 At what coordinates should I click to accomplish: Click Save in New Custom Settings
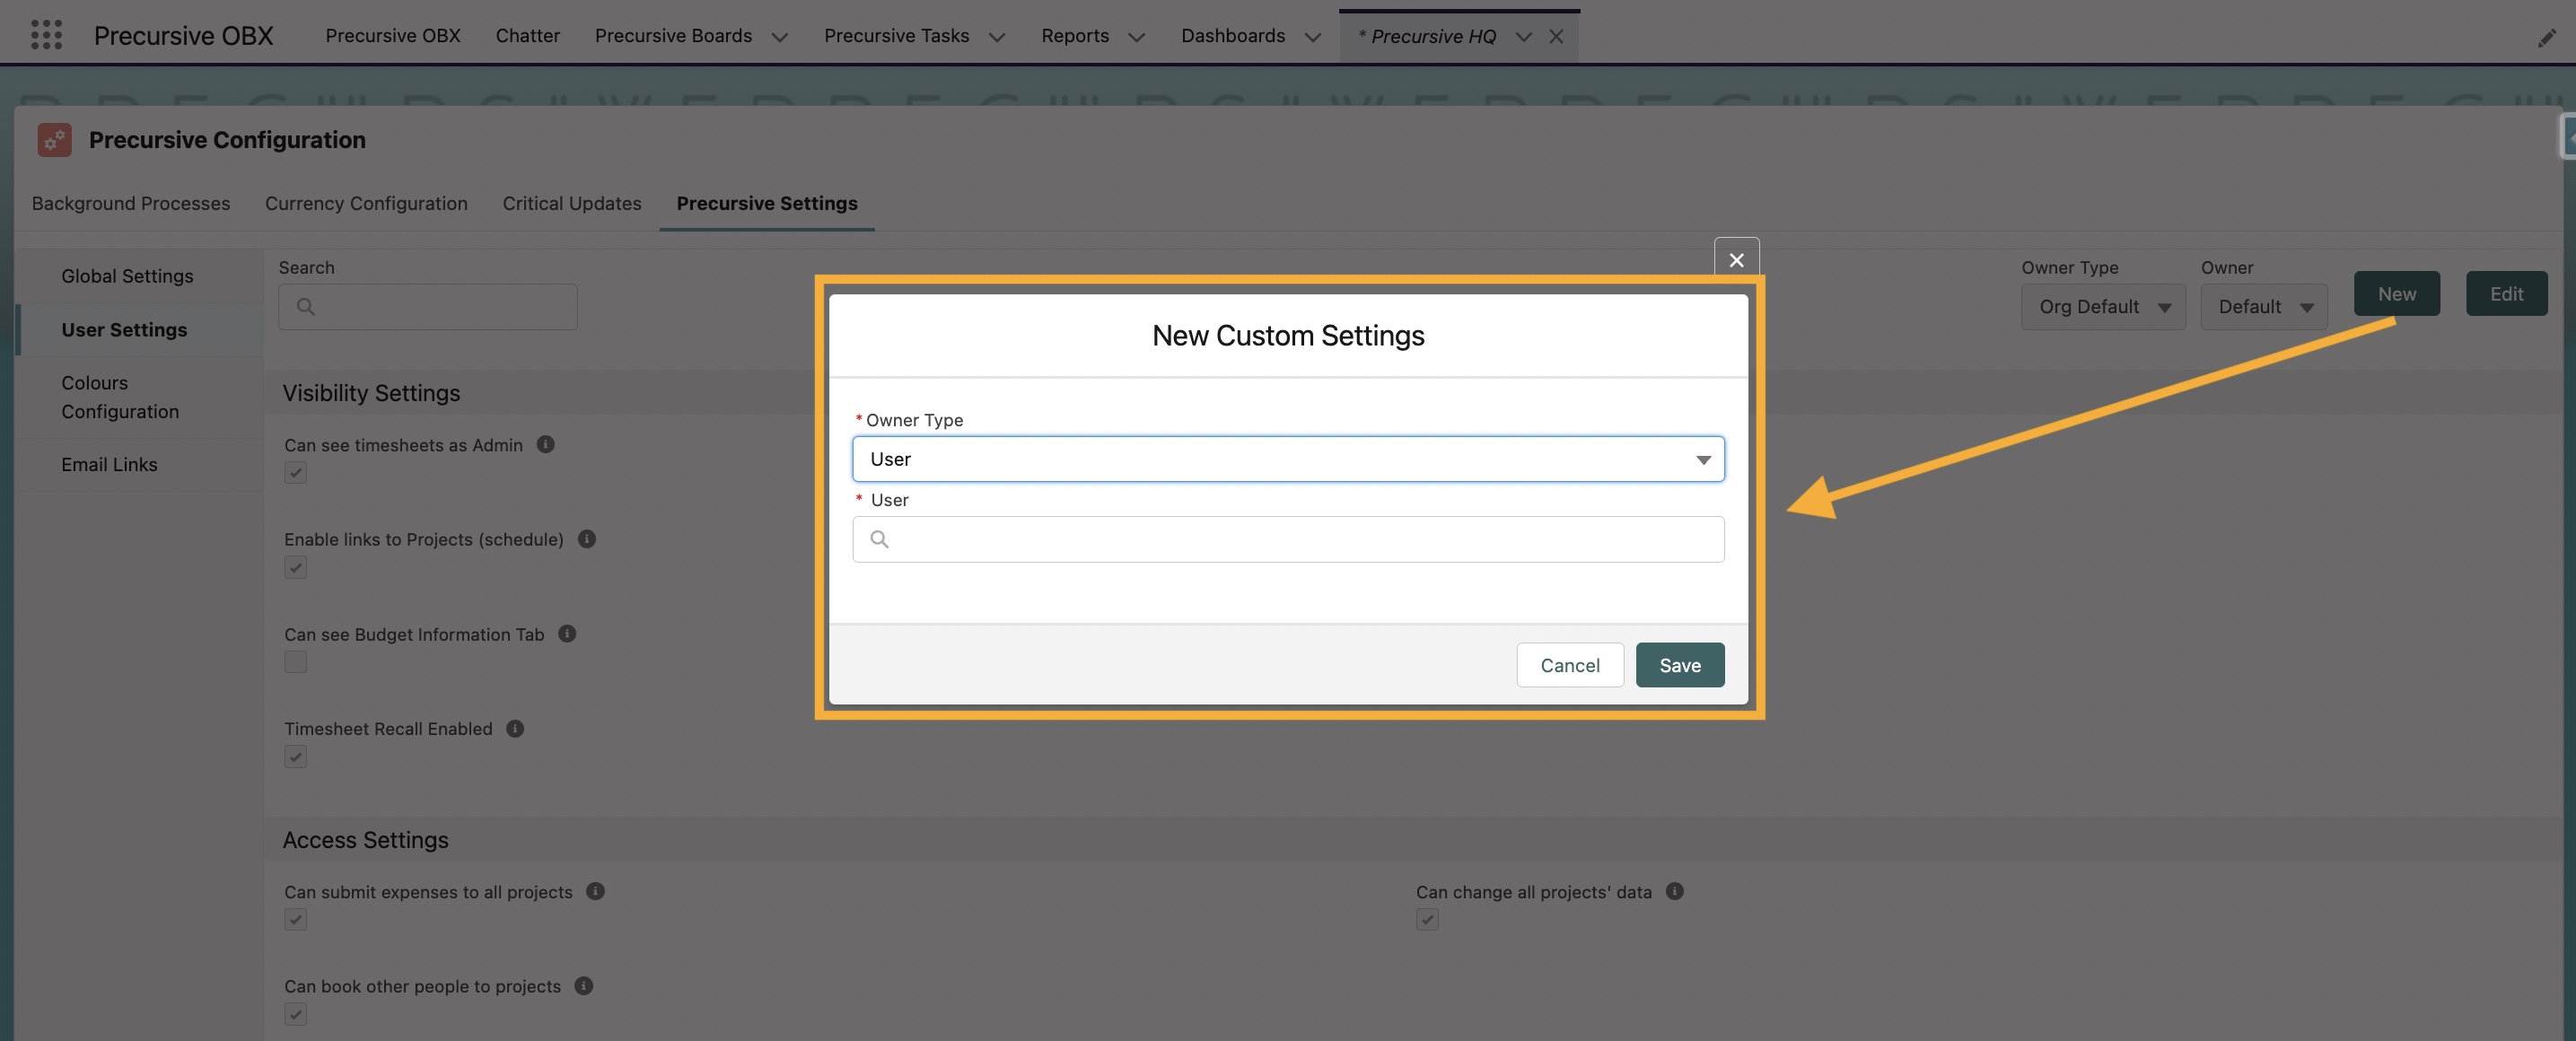coord(1680,665)
